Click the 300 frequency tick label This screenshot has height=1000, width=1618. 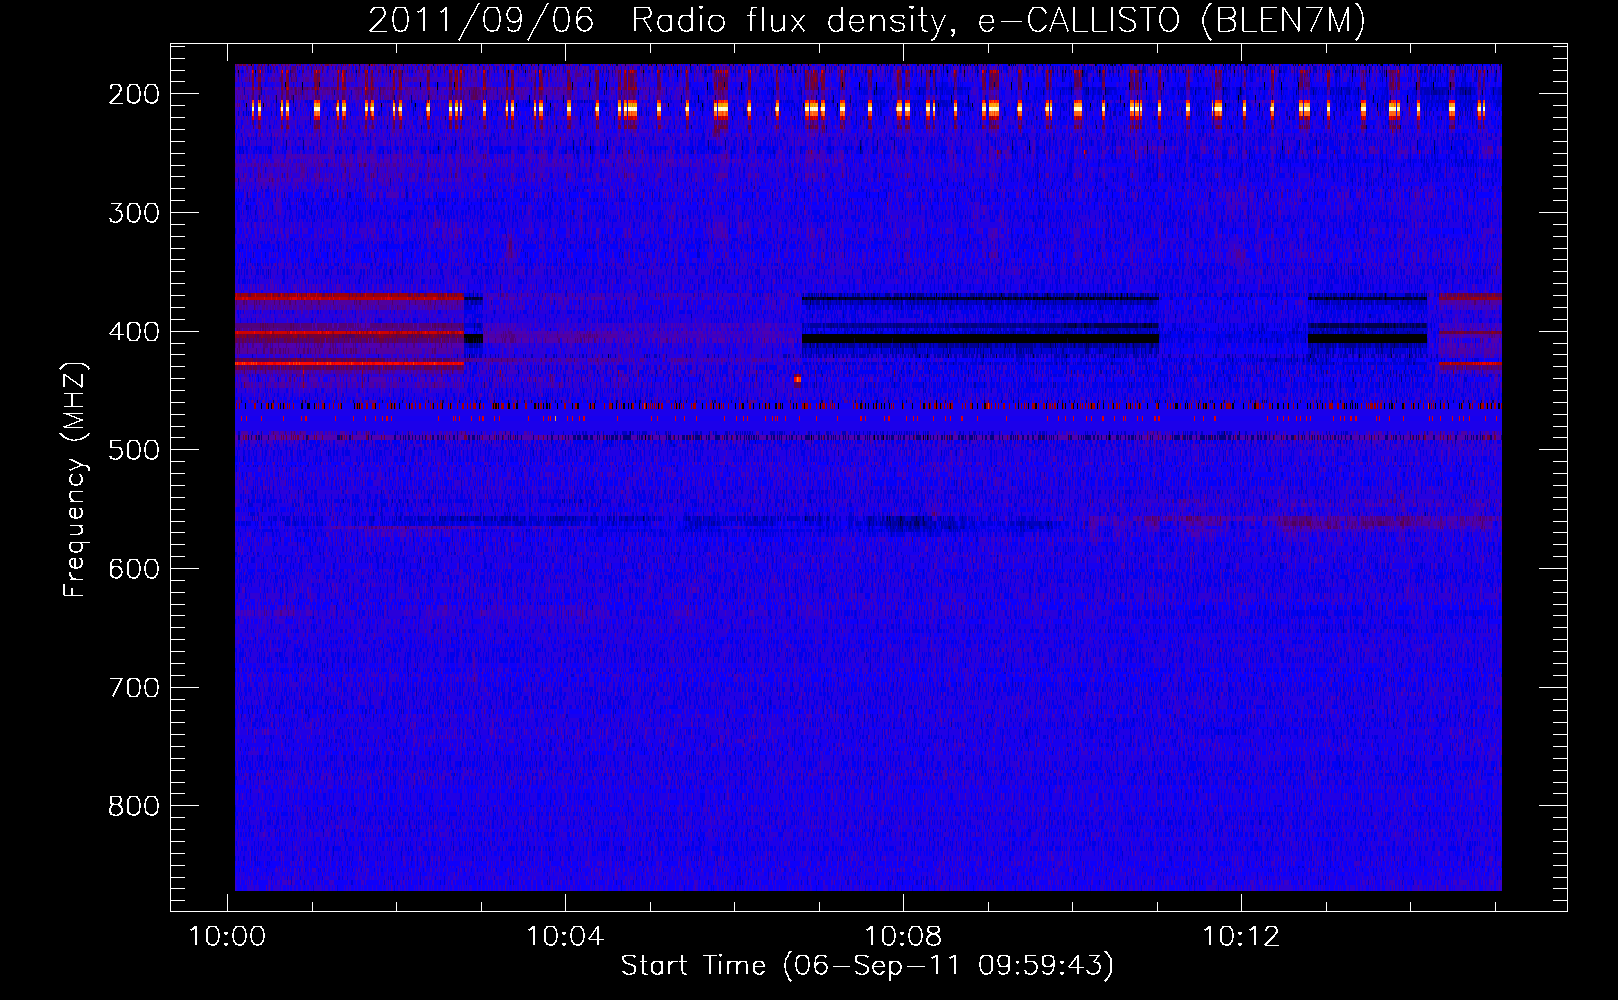133,213
